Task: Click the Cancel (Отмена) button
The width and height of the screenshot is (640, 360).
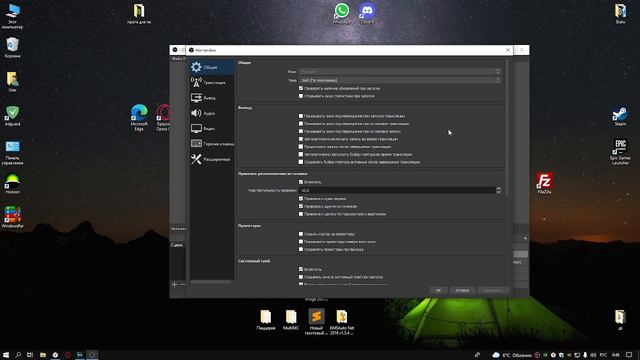Action: [462, 290]
